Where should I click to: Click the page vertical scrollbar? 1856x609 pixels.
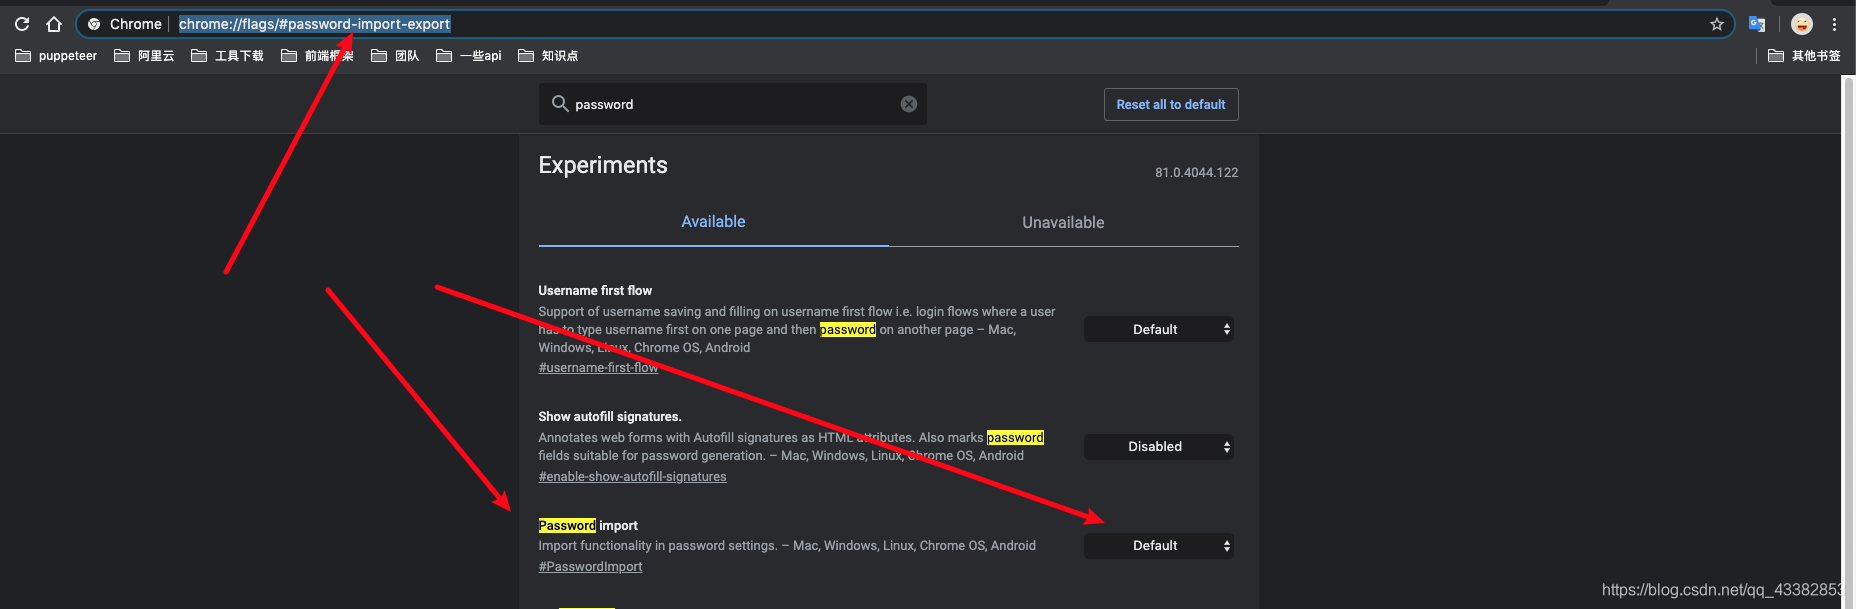[1848, 340]
